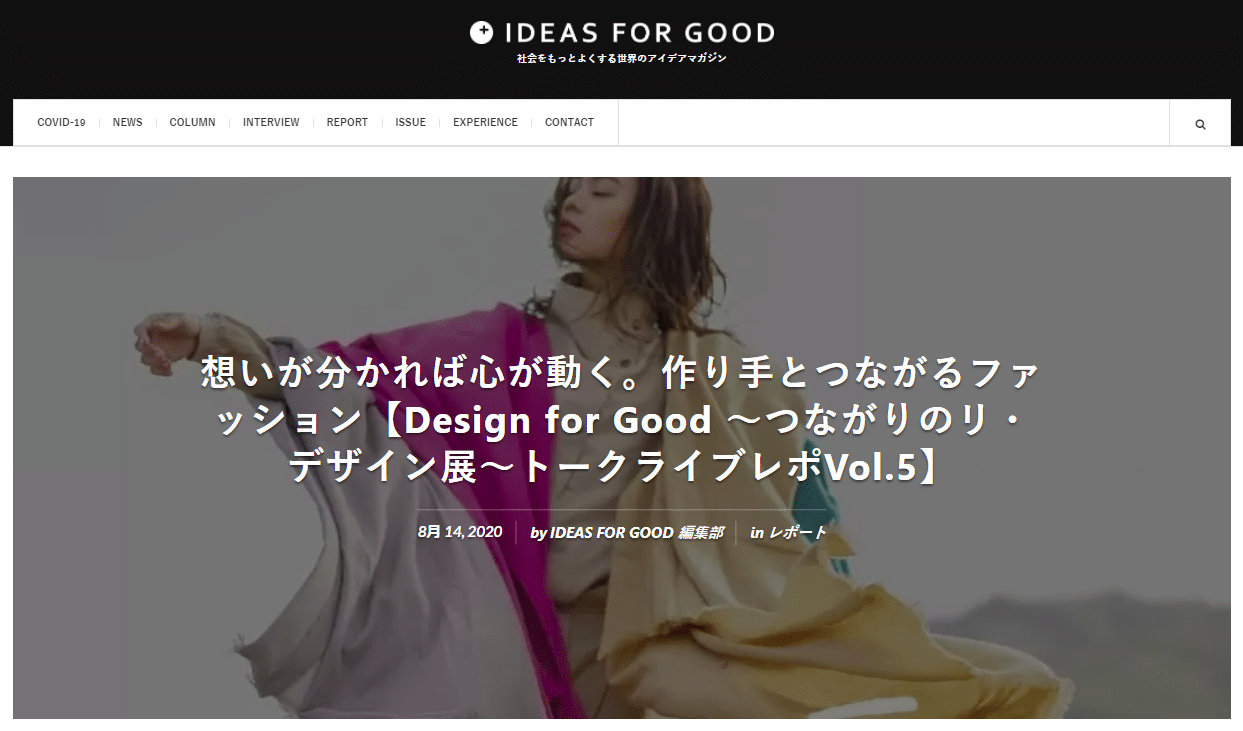1243x731 pixels.
Task: Select COLUMN in the navigation bar
Action: pyautogui.click(x=192, y=122)
